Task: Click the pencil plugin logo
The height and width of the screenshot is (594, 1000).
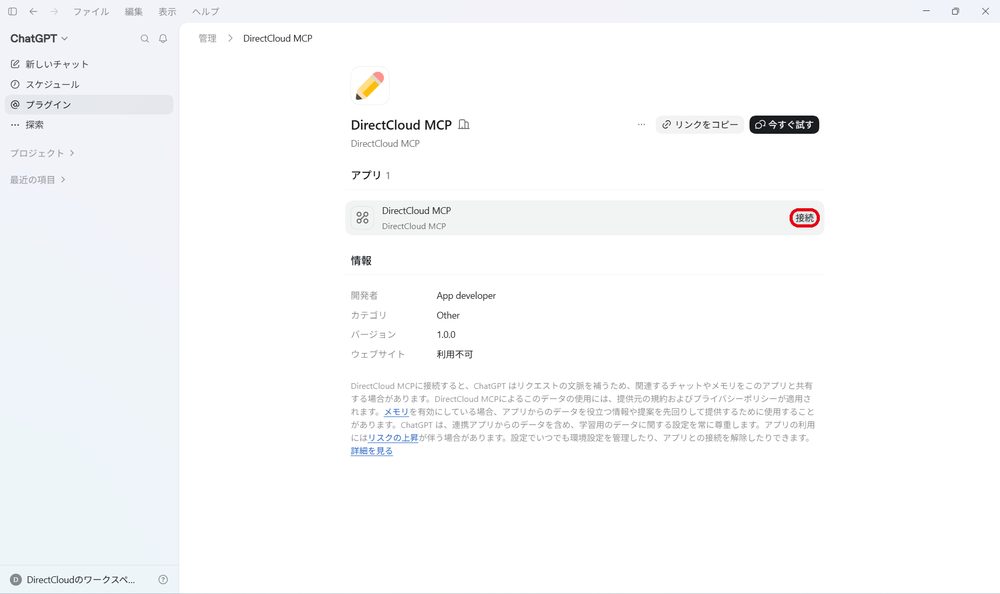Action: [370, 85]
